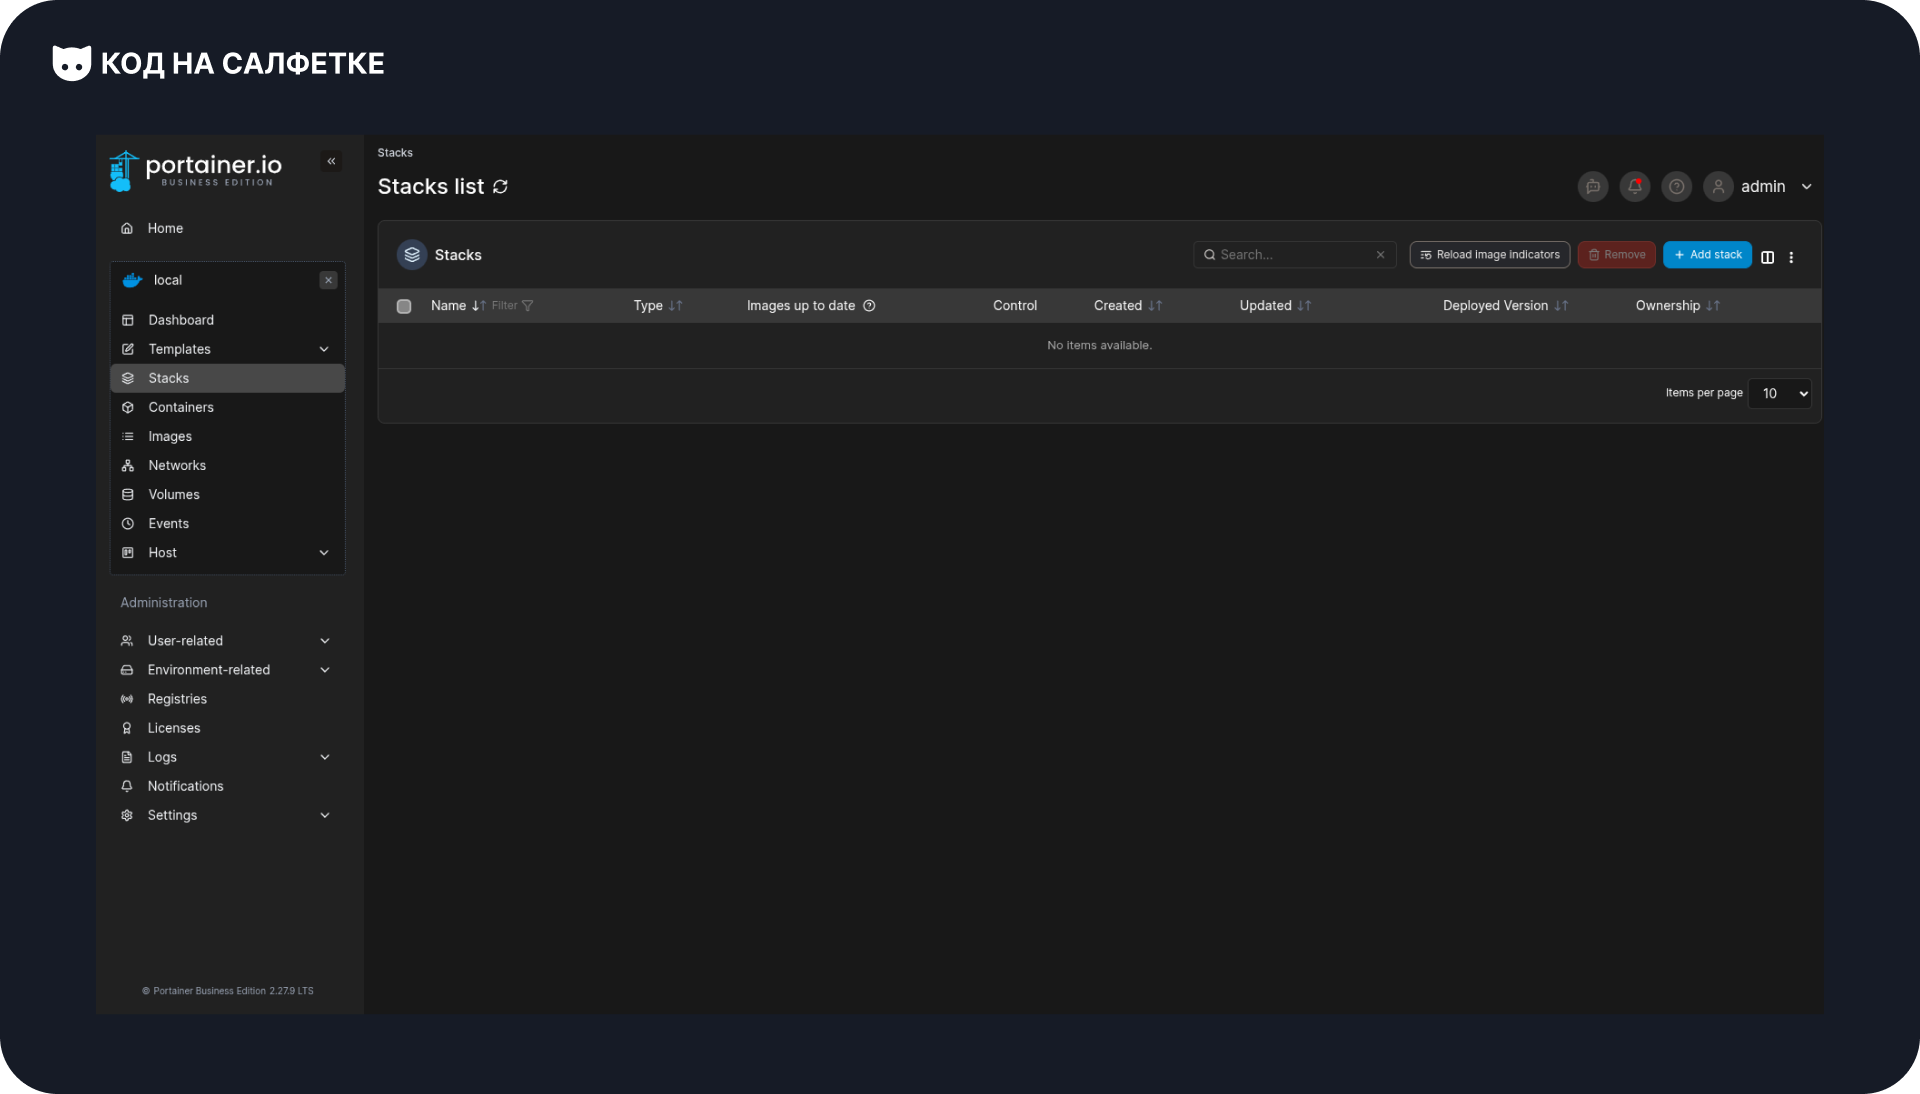1920x1094 pixels.
Task: Sort by the Type column header
Action: 657,306
